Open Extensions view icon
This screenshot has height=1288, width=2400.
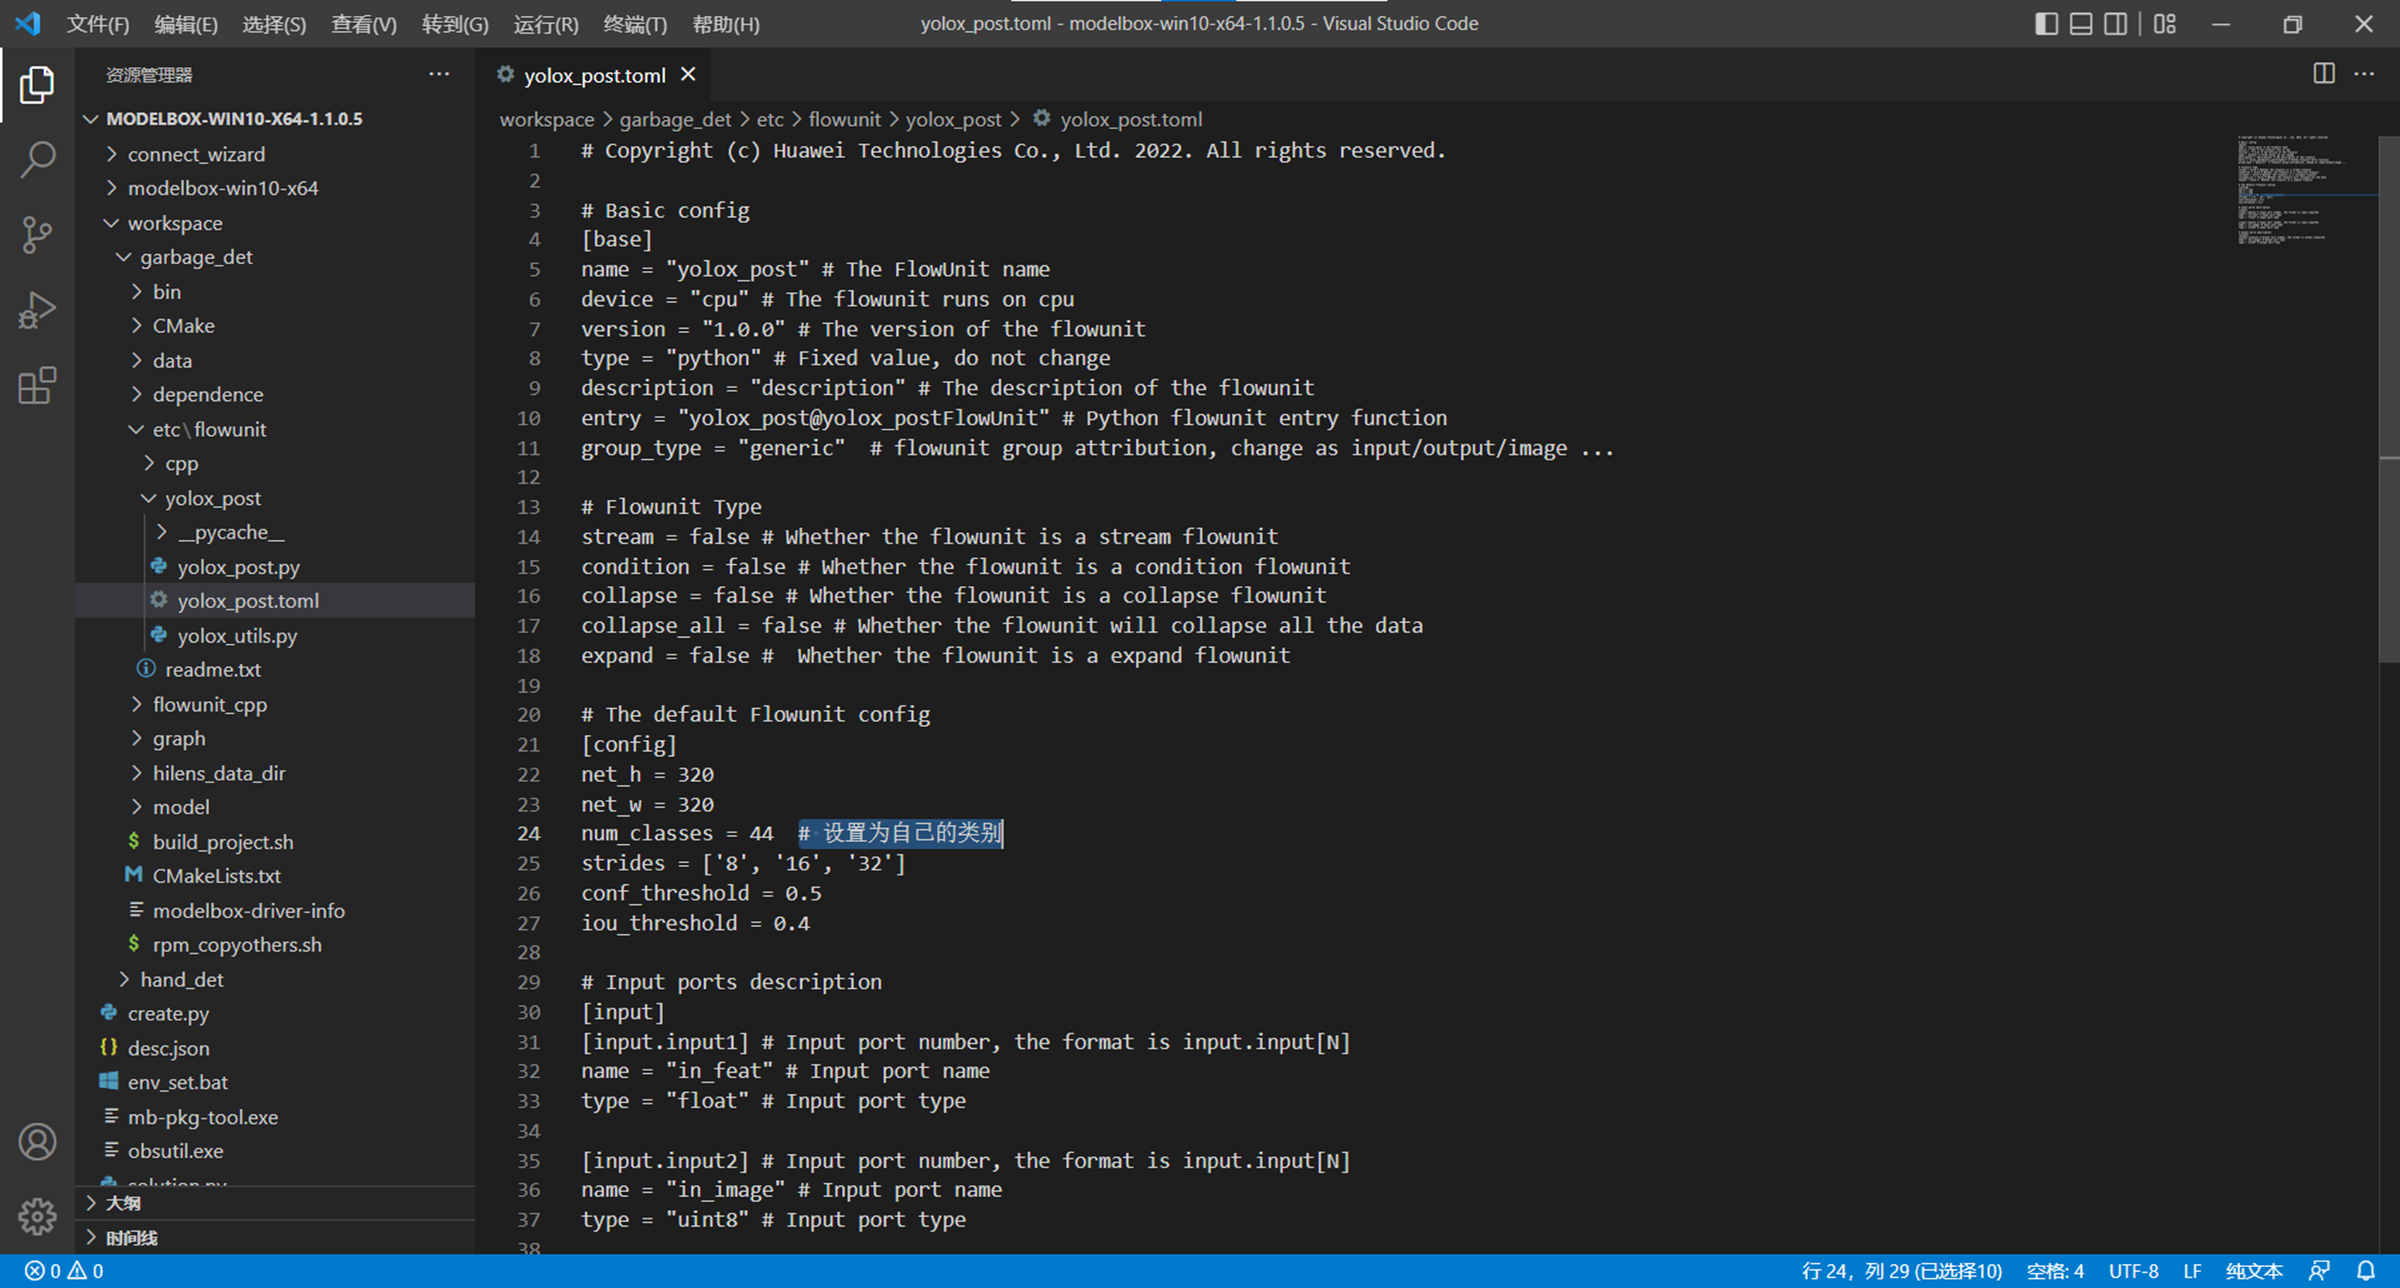pyautogui.click(x=37, y=386)
